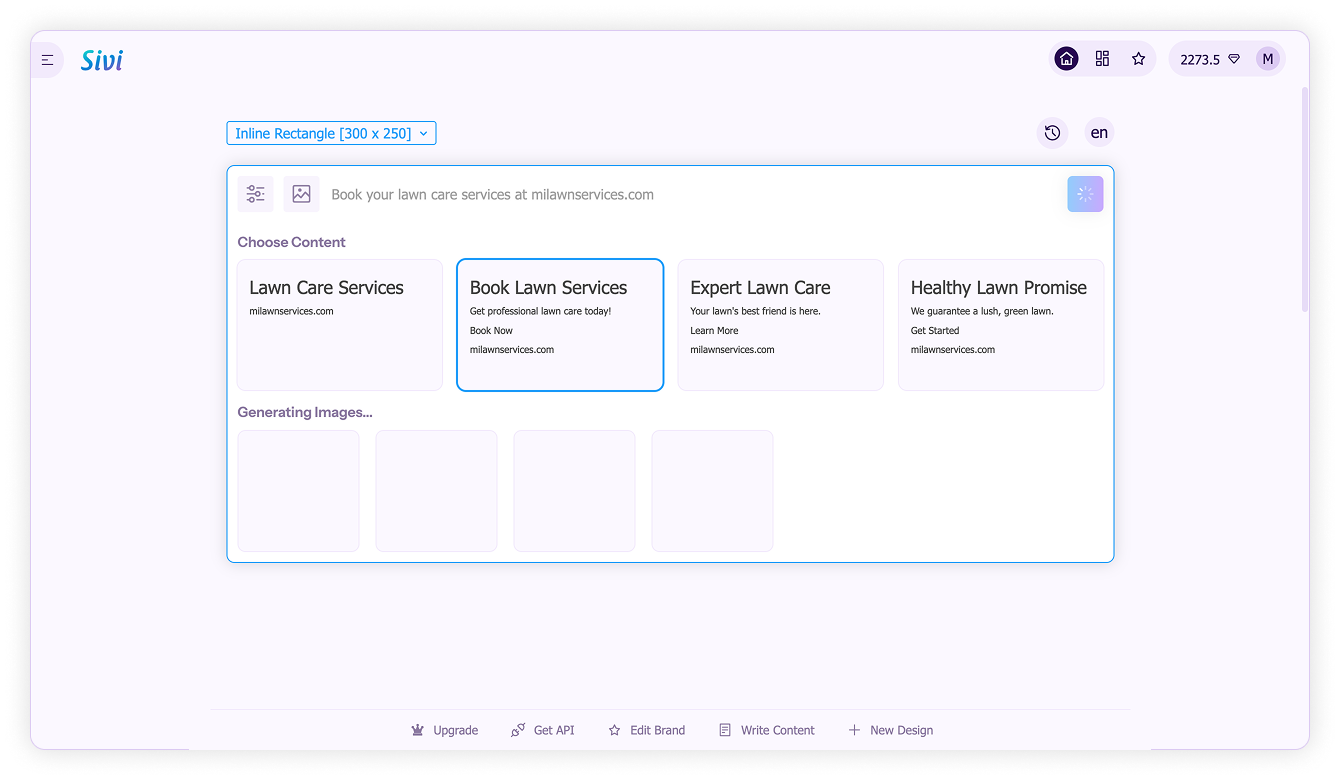Screen dimensions: 1340x780
Task: Click the diamond icon beside credits
Action: (x=1234, y=59)
